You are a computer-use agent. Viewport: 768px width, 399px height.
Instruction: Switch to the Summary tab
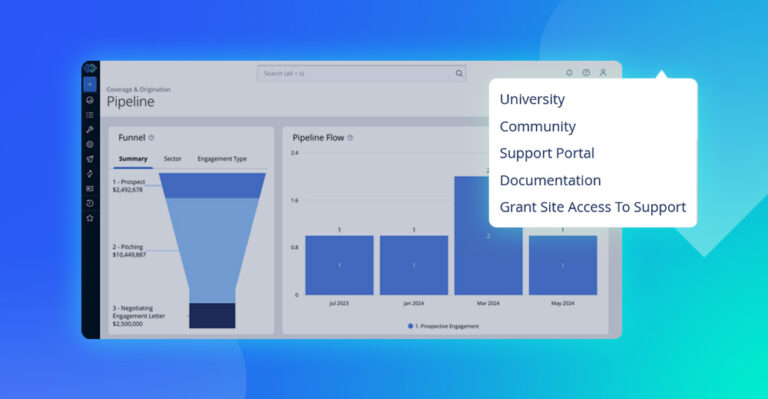coord(133,159)
